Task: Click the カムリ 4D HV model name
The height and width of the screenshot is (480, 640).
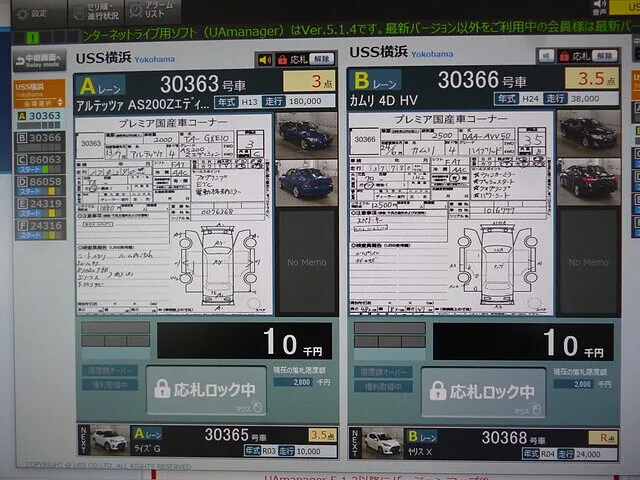Action: pos(383,100)
